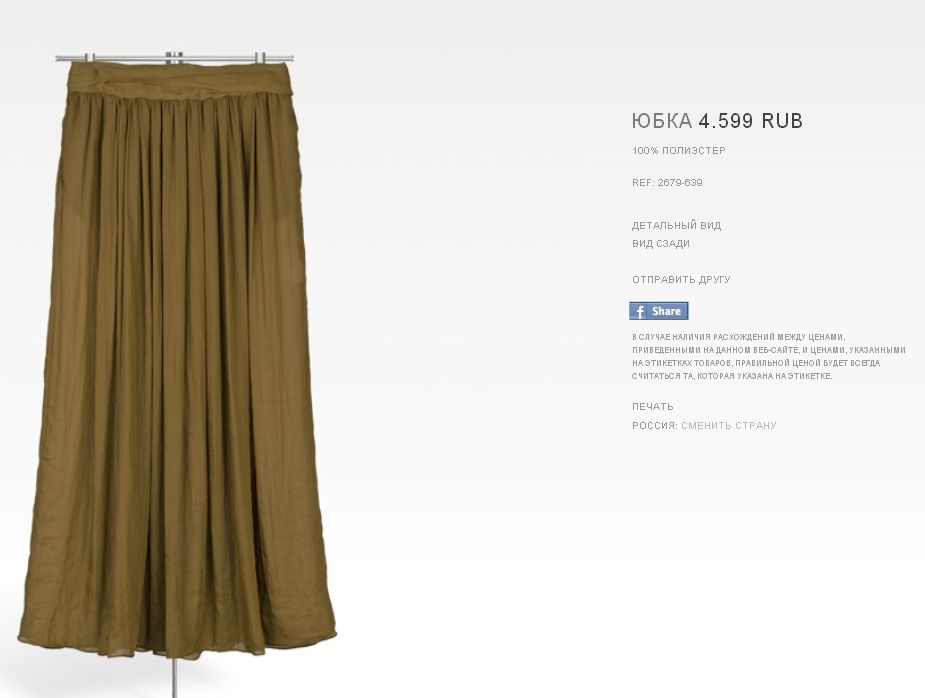Screen dimensions: 925x698
Task: Click the ПЕЧАТЬ print link
Action: (x=652, y=407)
